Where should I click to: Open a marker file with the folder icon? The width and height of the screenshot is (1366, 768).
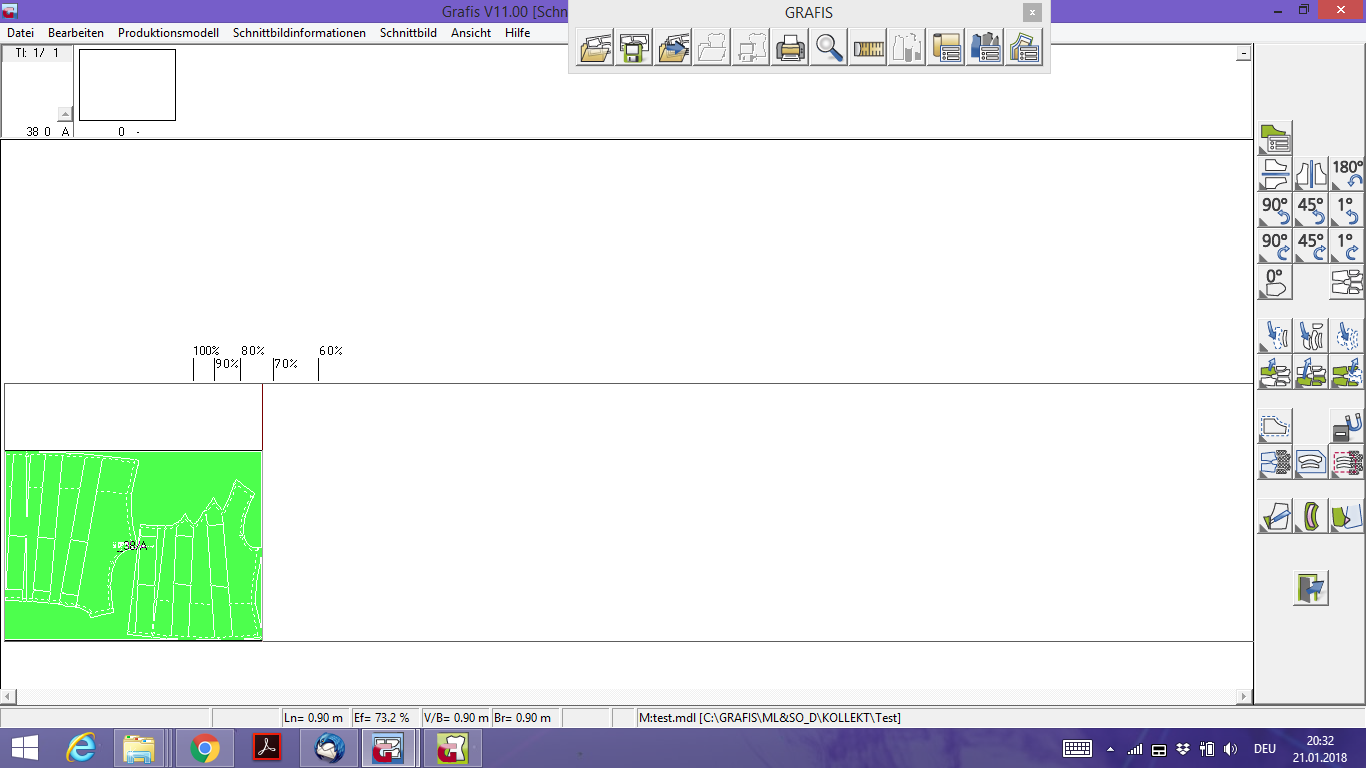coord(596,47)
